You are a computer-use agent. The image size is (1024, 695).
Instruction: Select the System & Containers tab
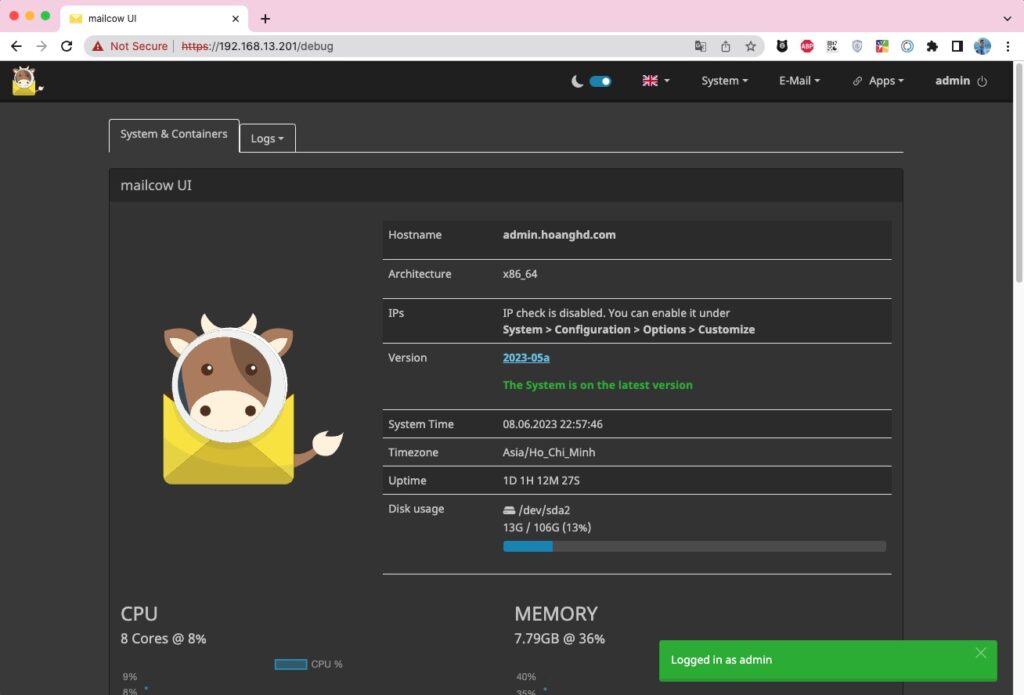[174, 135]
